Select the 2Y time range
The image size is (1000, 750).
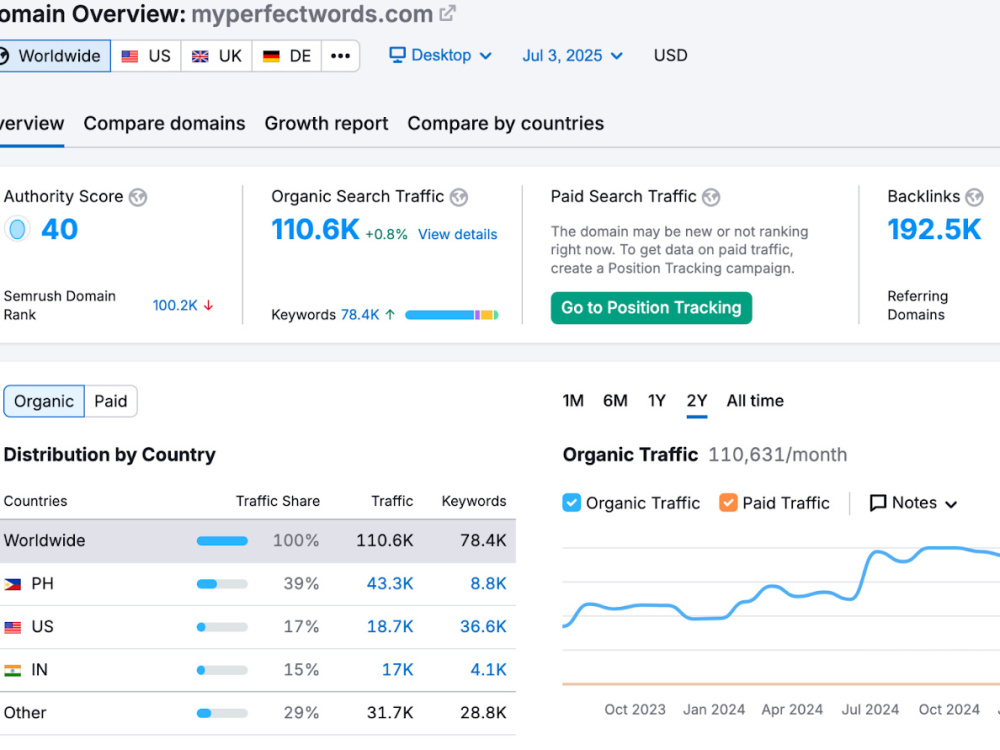696,401
